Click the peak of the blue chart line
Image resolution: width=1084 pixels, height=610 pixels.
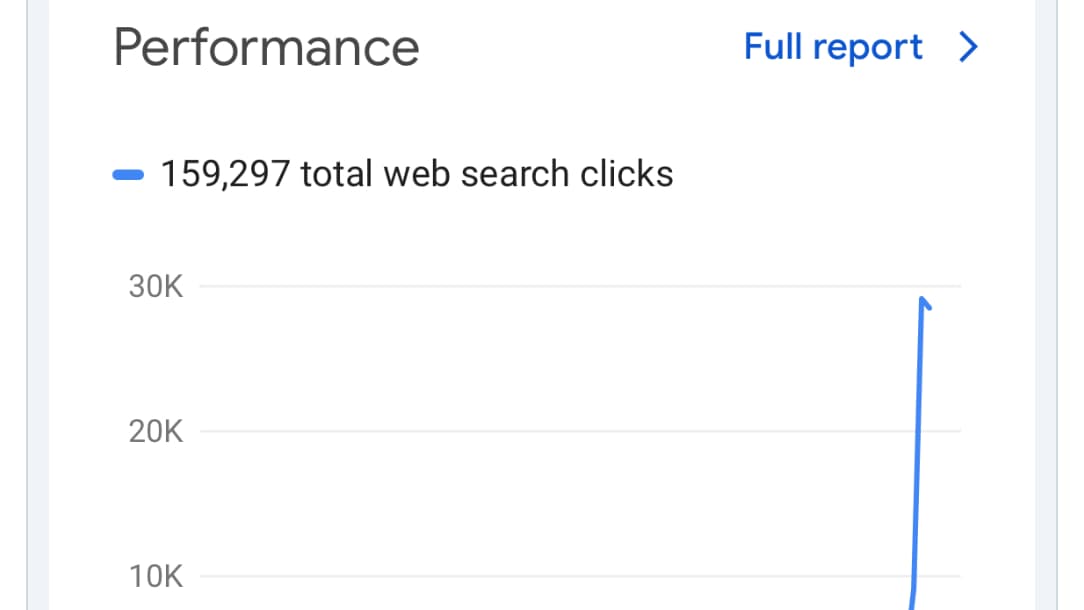click(x=924, y=300)
